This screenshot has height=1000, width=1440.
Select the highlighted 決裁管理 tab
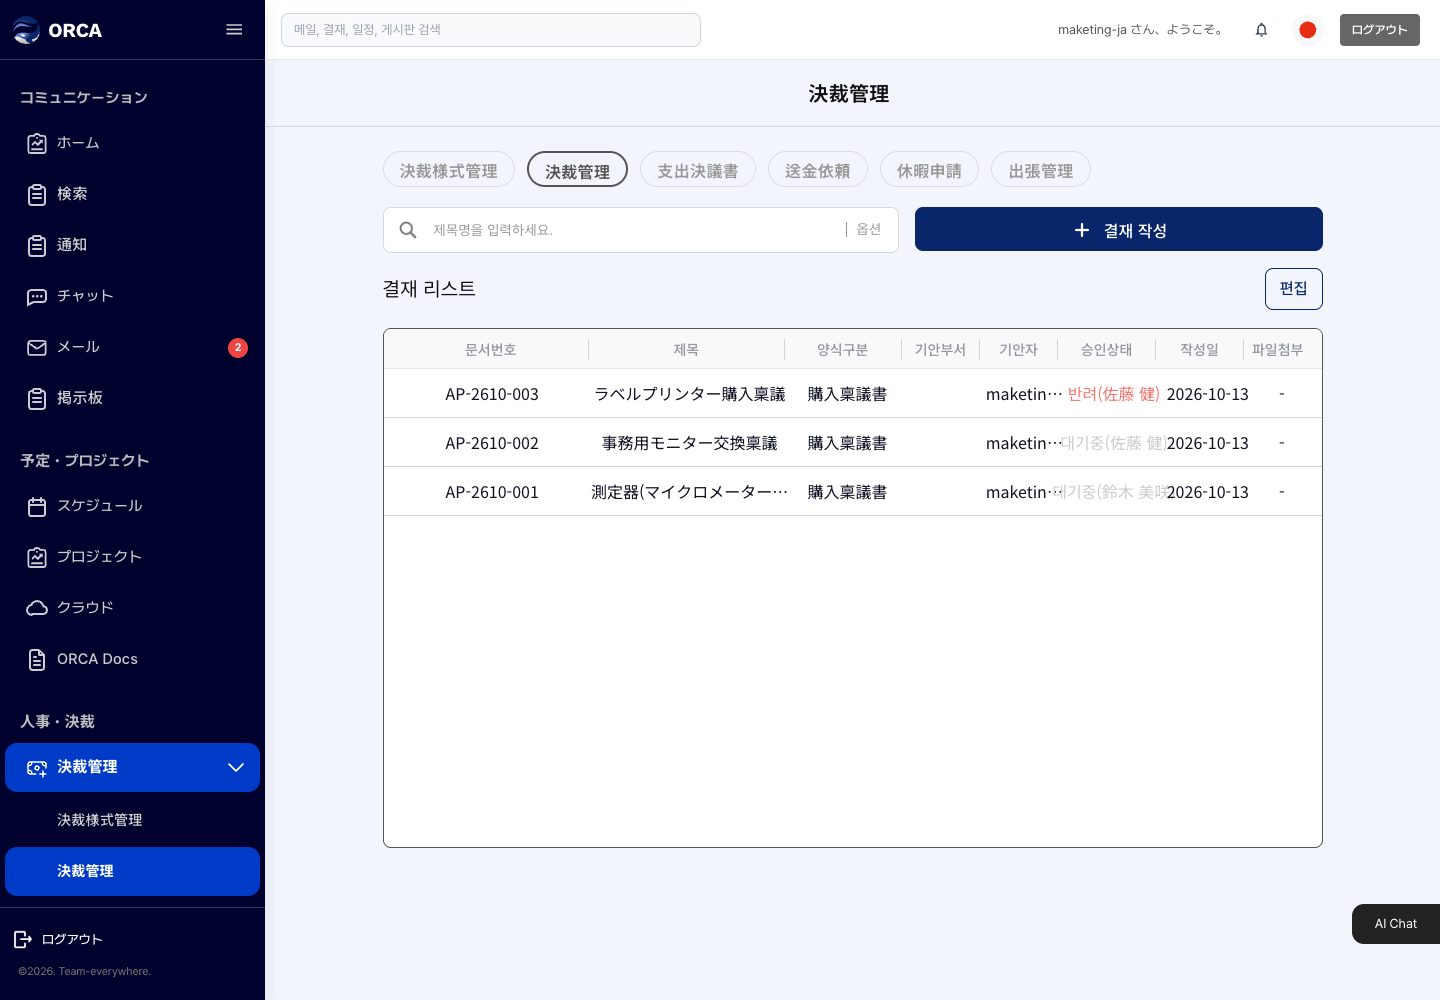pos(577,170)
